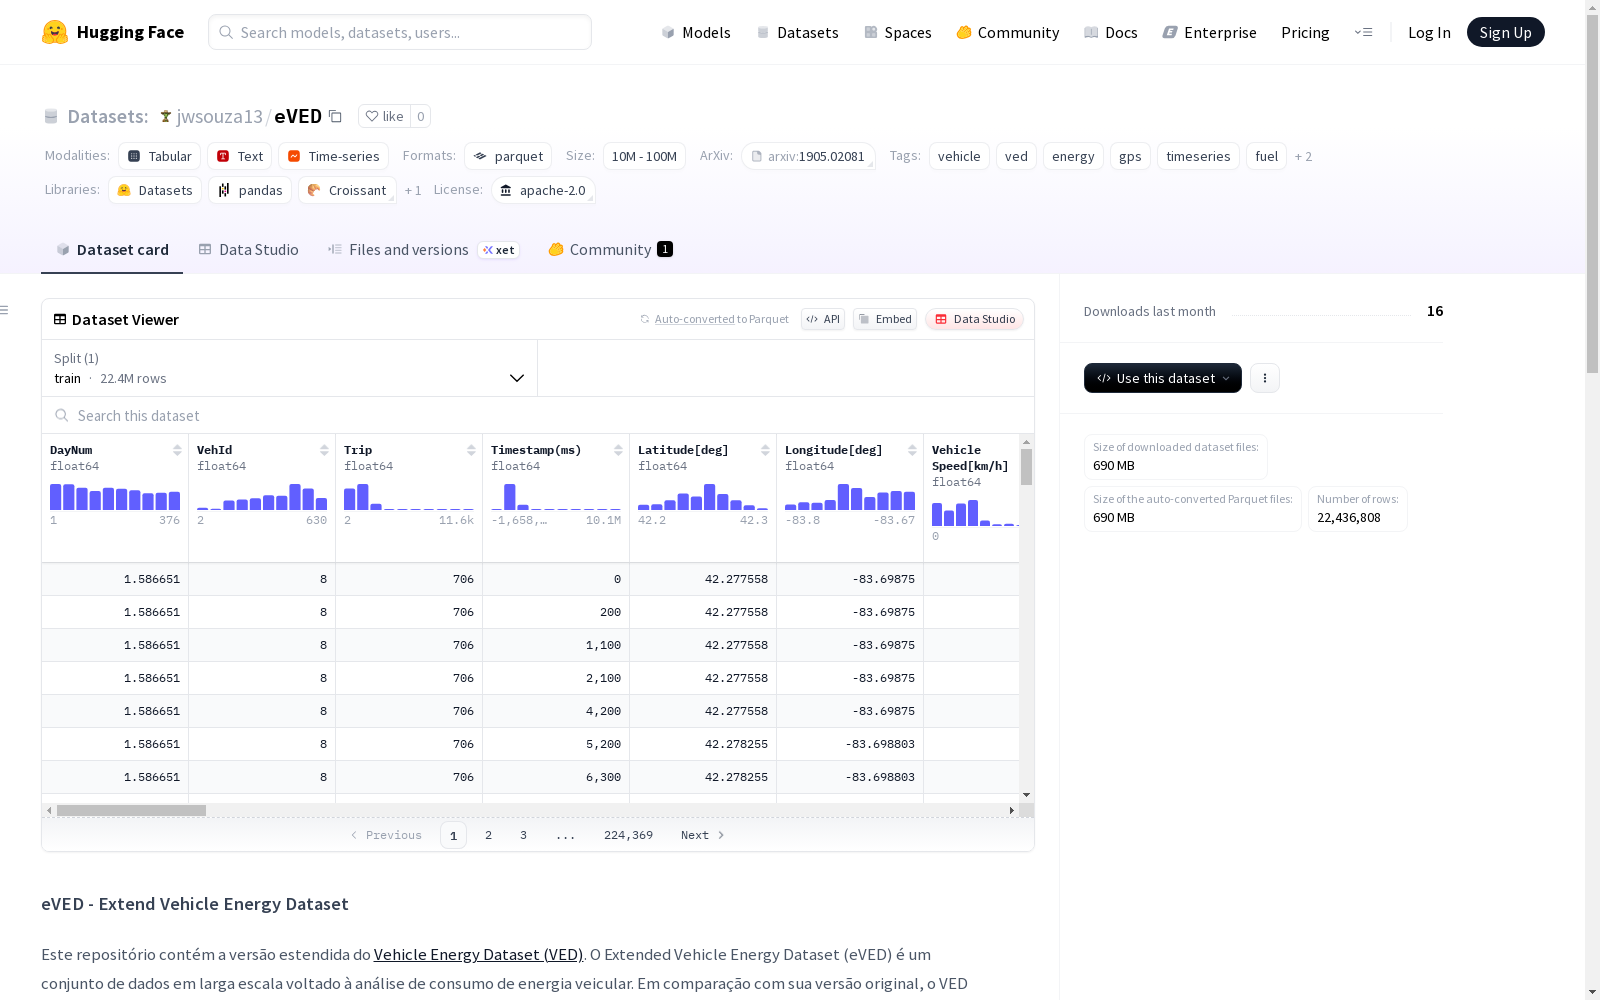Open Models in the top navigation
Screen dimensions: 1600x1000
point(696,32)
